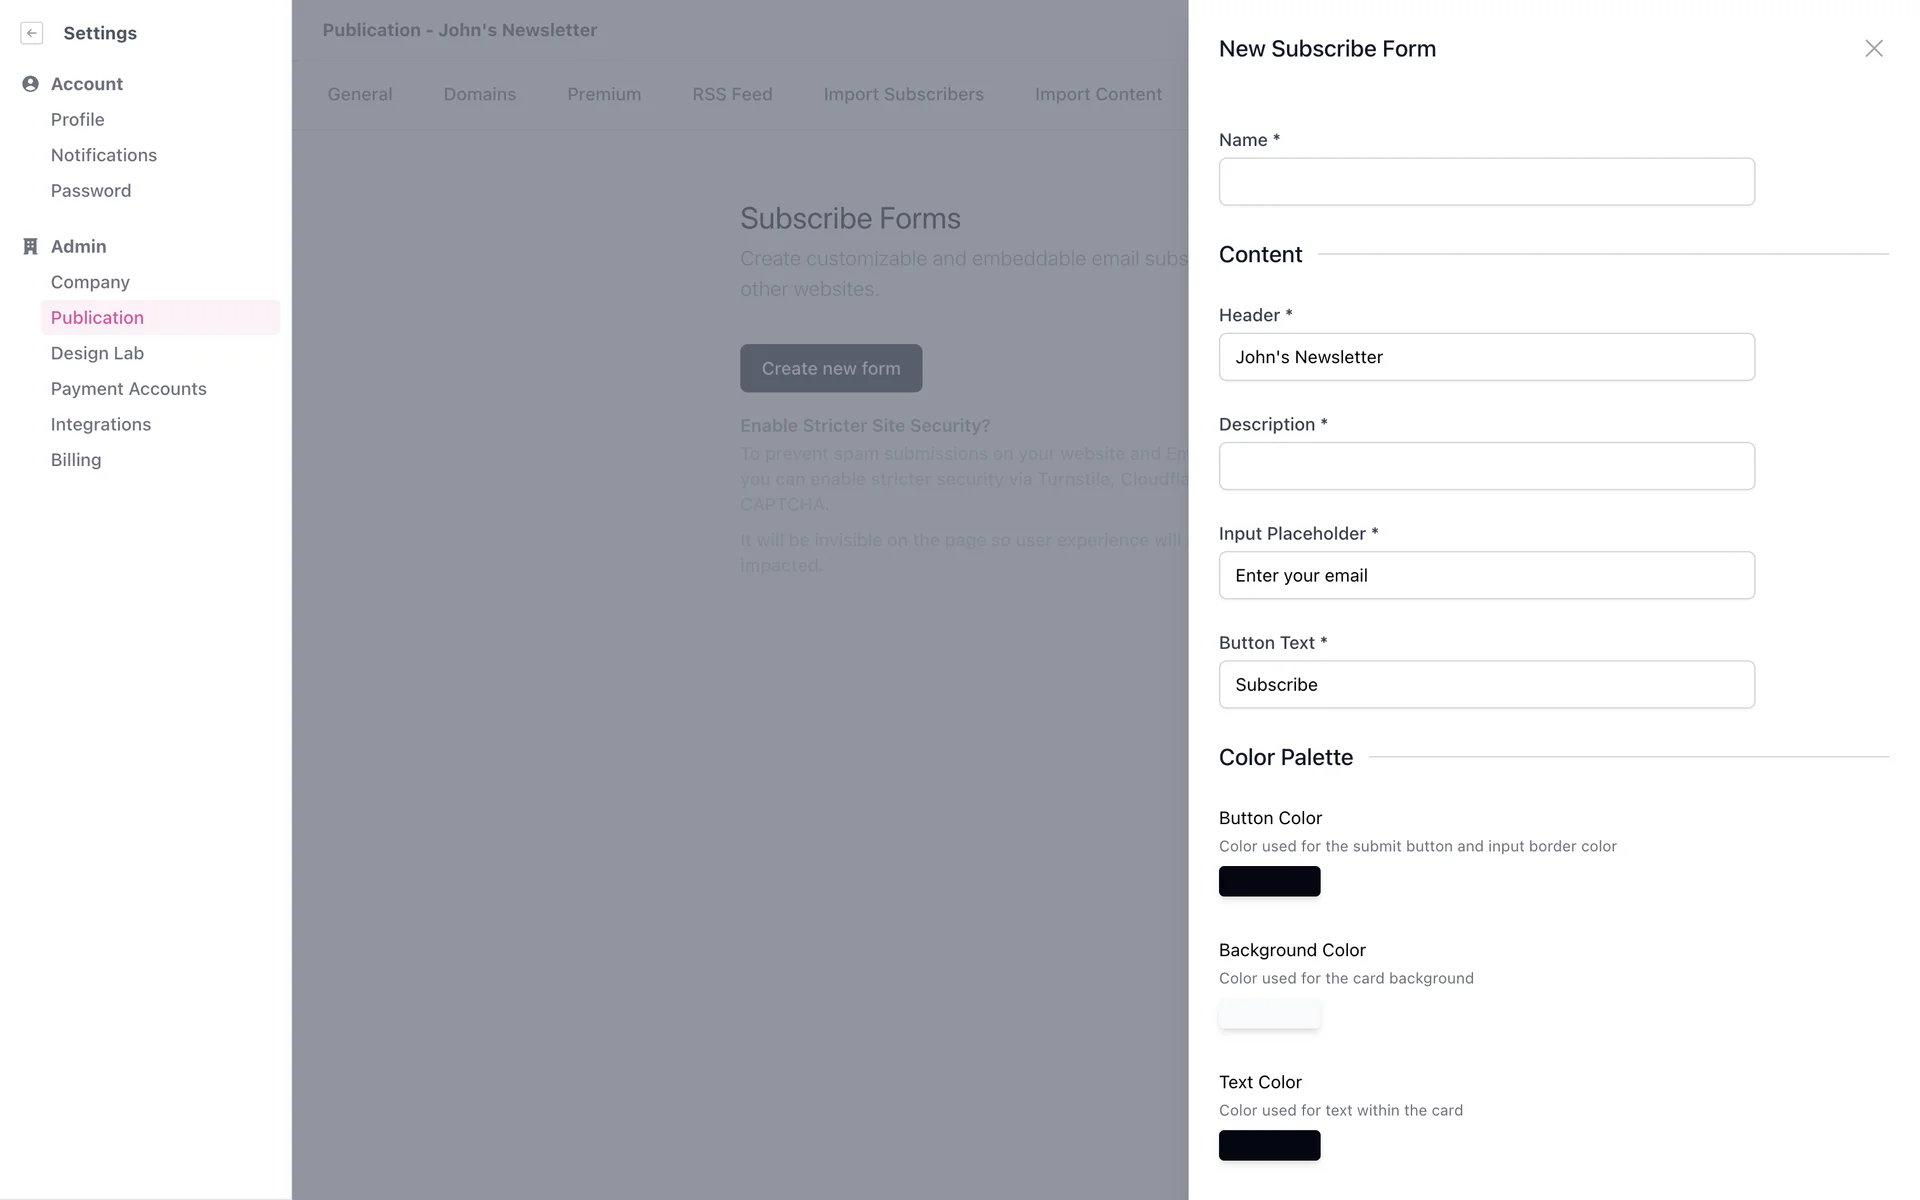Click the back arrow icon beside Settings

tap(32, 33)
